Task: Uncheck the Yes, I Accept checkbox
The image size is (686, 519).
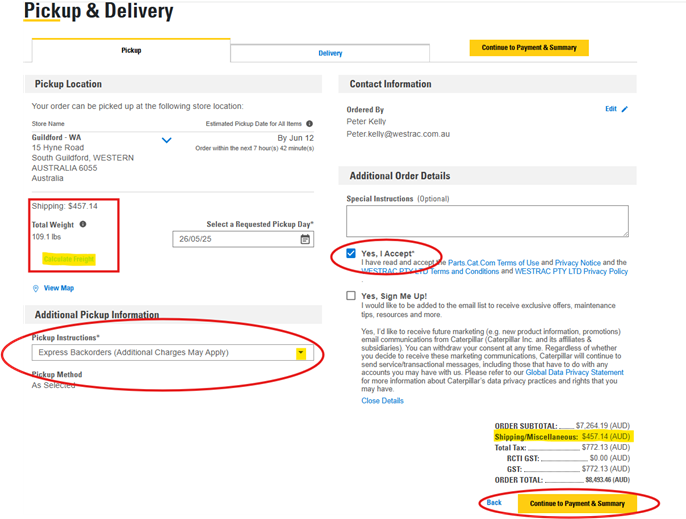Action: pos(351,253)
